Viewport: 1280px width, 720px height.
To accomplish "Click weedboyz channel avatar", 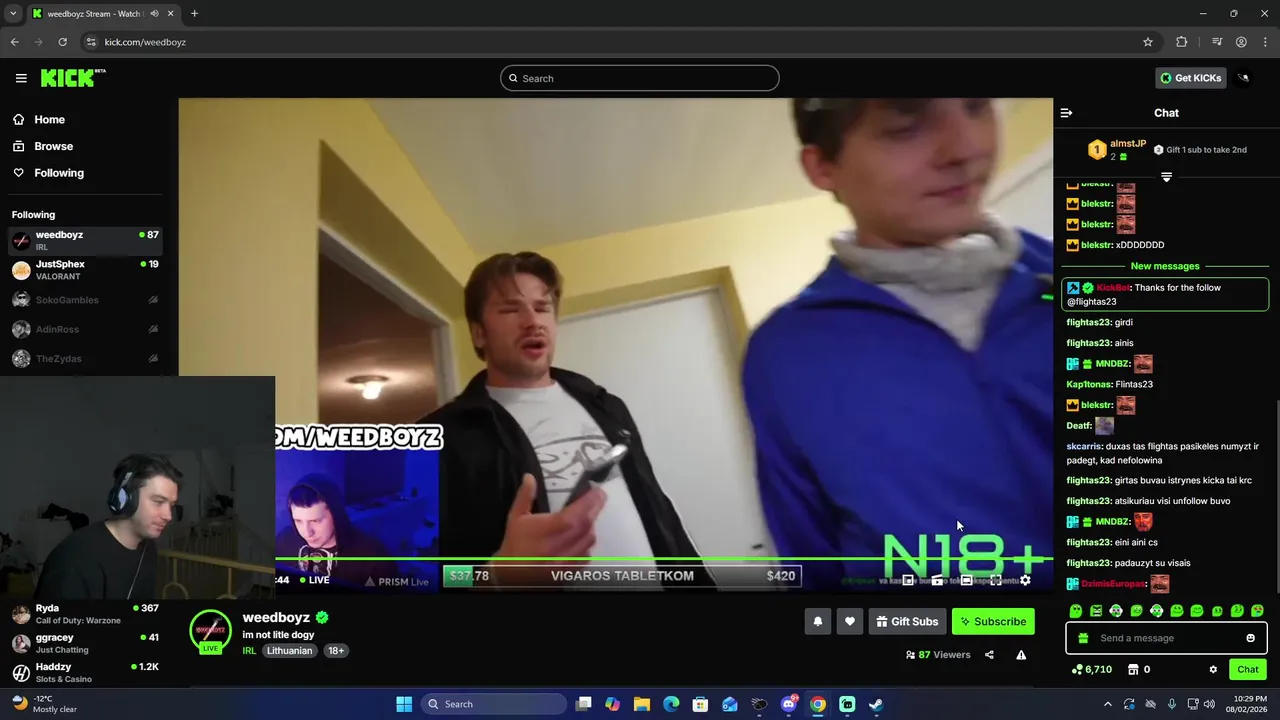I will tap(210, 631).
